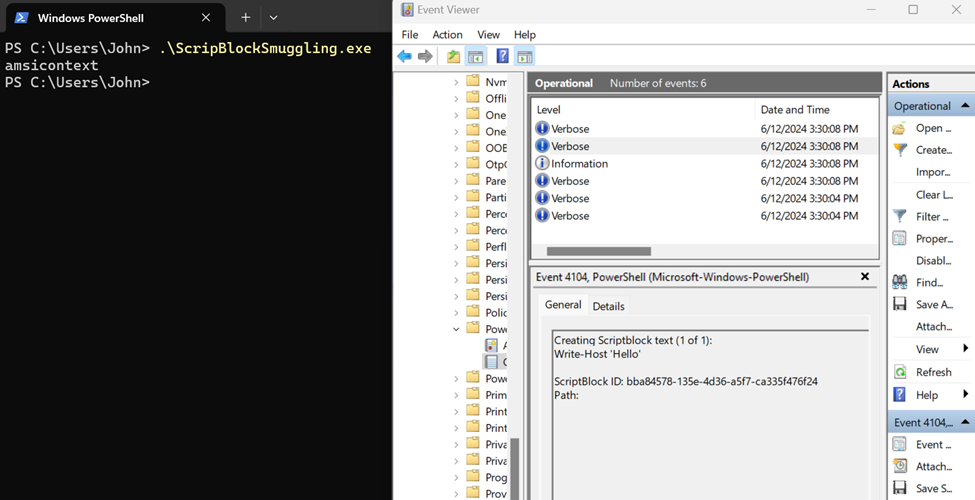Click the Open Saved Log folder icon

click(x=900, y=128)
